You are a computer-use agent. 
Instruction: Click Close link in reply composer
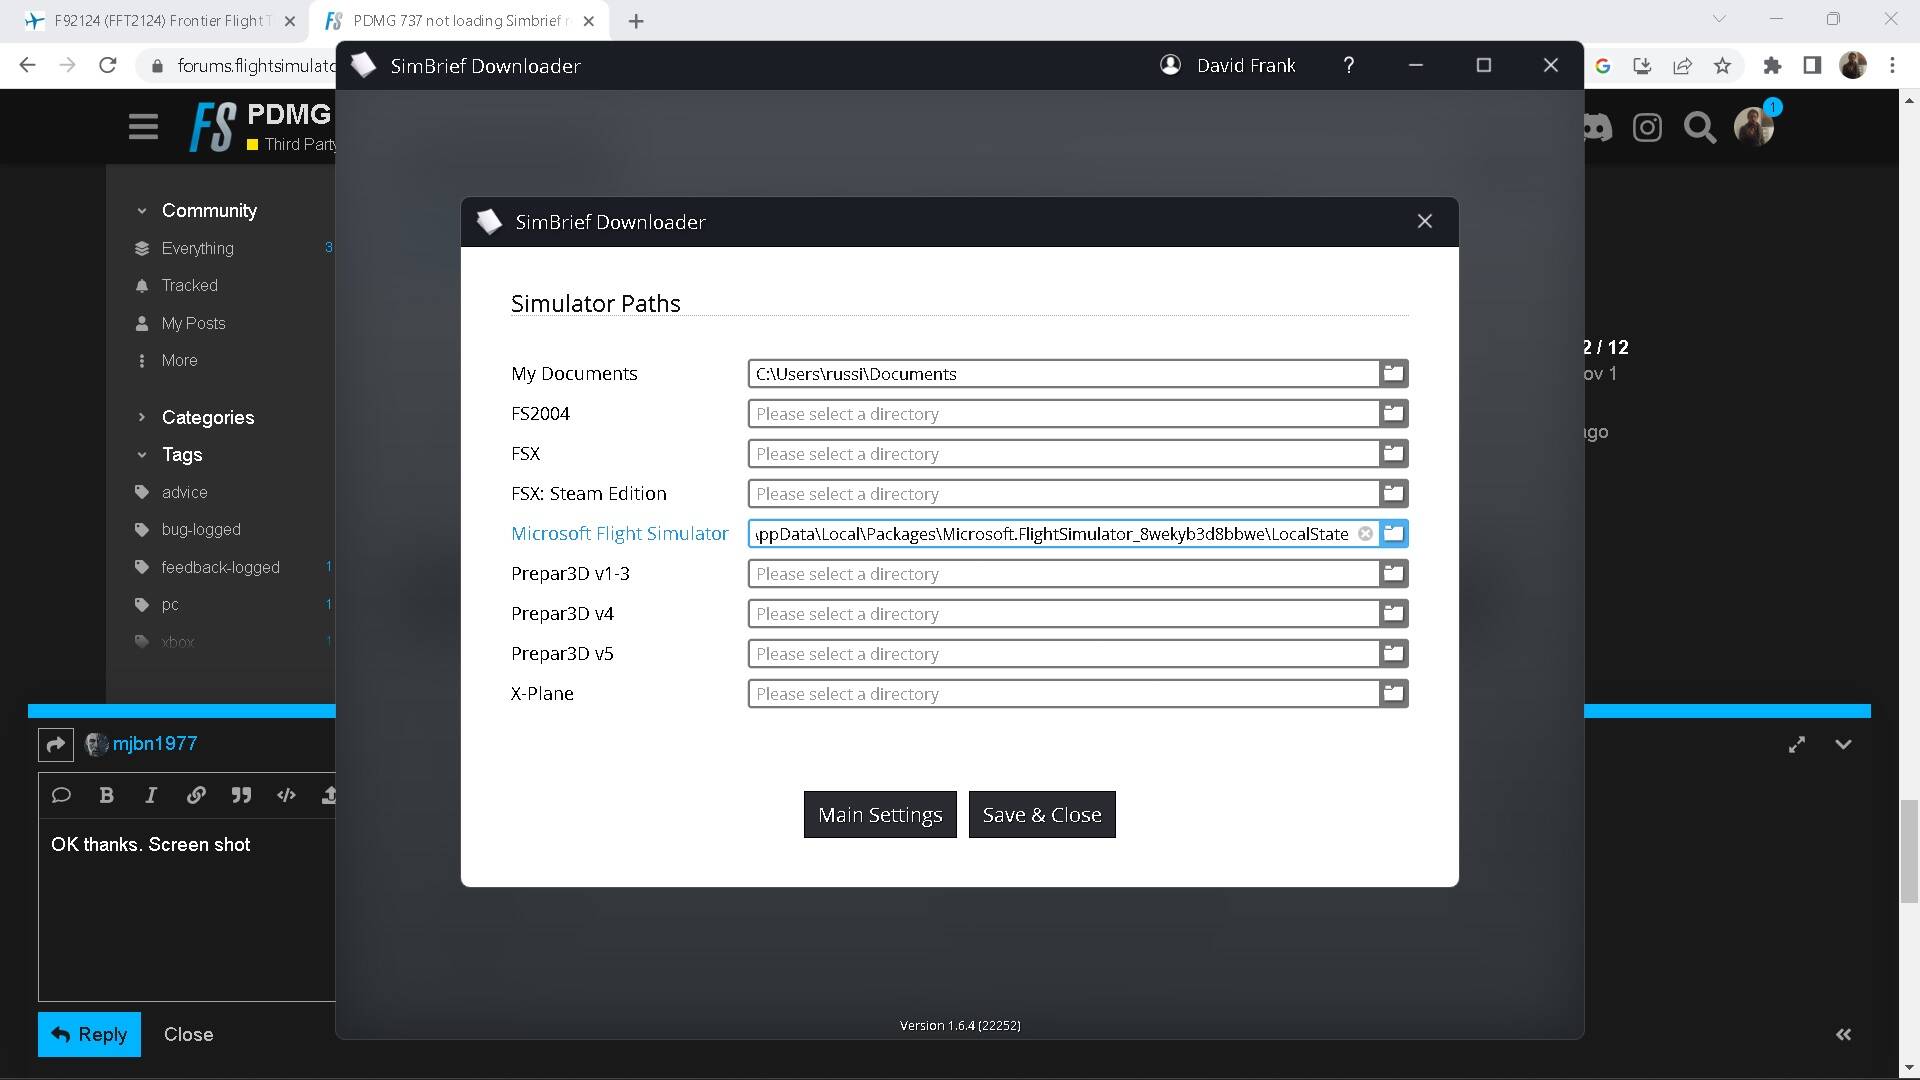[x=188, y=1034]
